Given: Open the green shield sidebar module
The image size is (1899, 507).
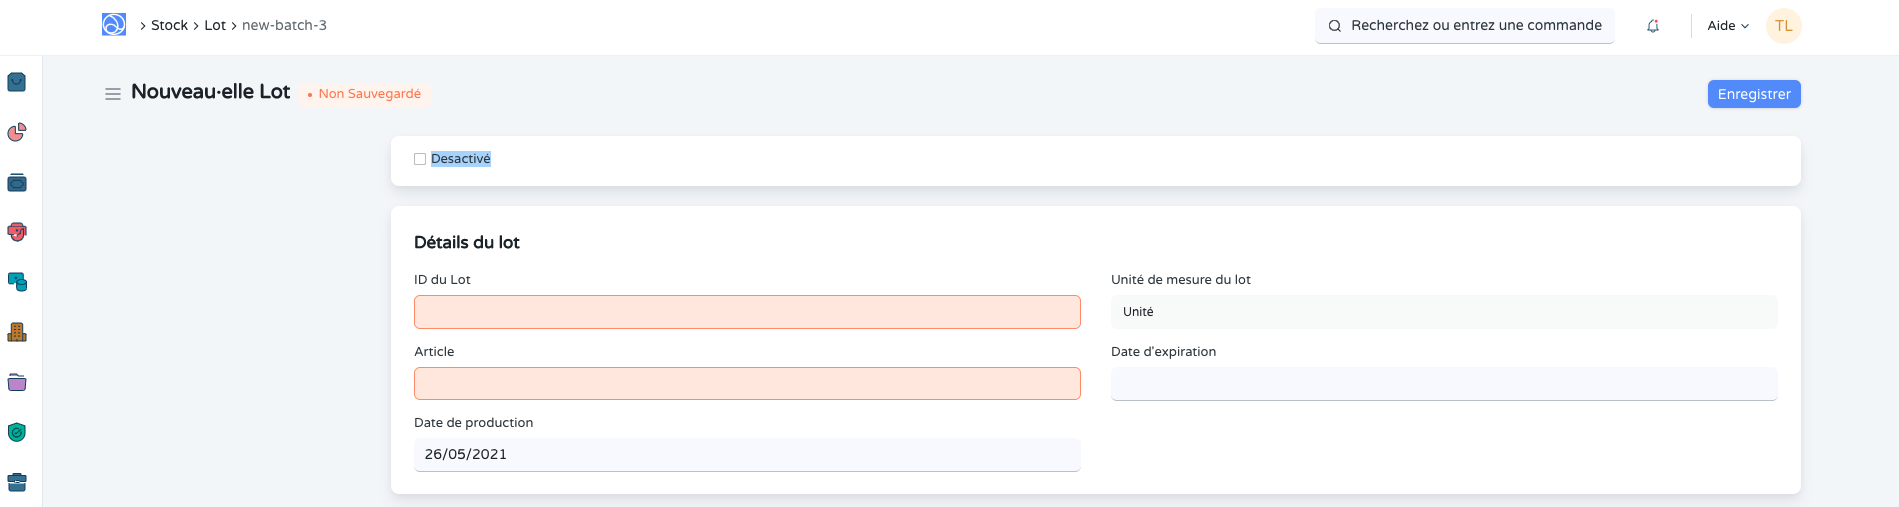Looking at the screenshot, I should [x=17, y=432].
